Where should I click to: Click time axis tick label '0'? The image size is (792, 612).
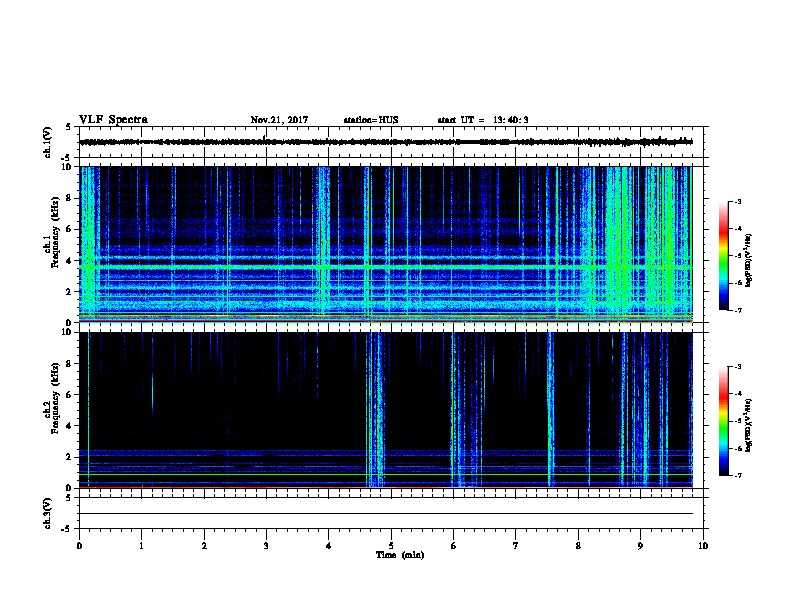pyautogui.click(x=79, y=546)
